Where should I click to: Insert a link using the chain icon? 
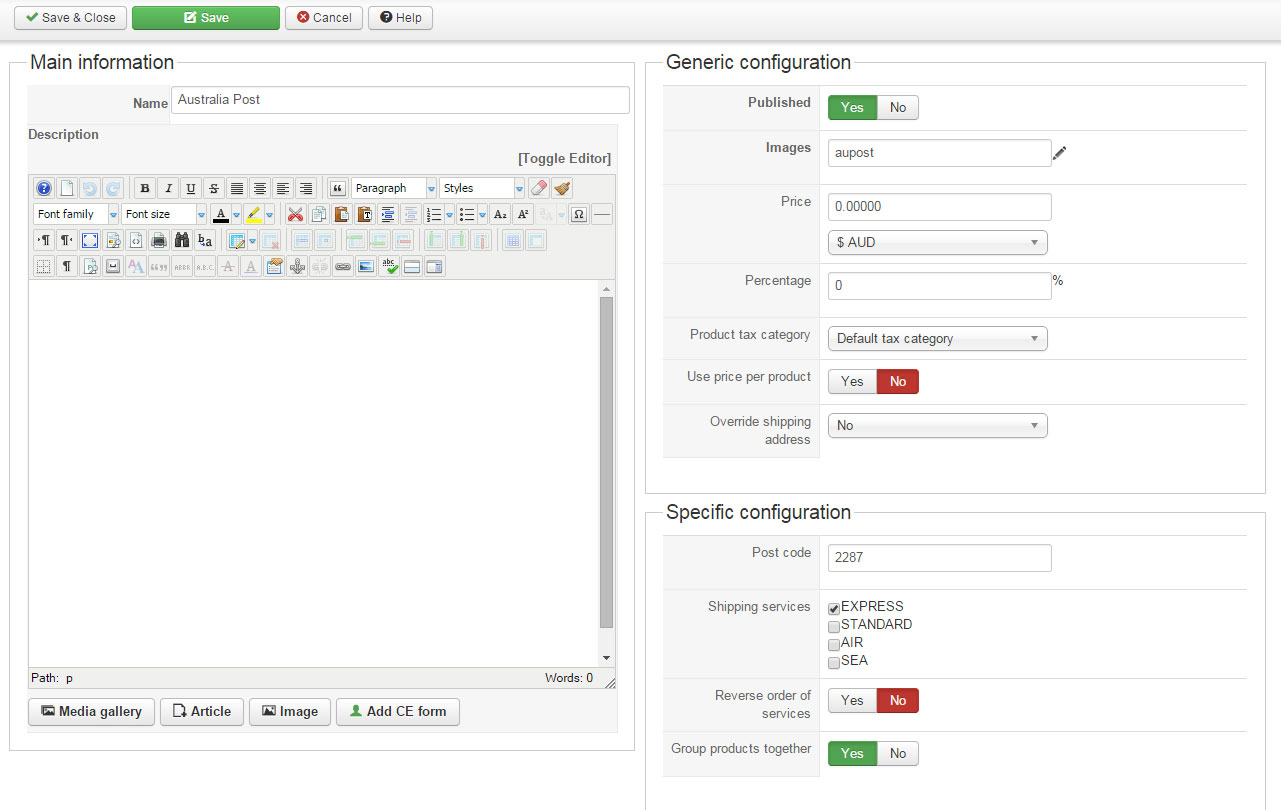[342, 266]
